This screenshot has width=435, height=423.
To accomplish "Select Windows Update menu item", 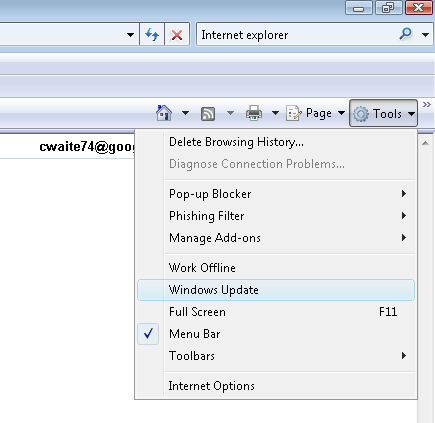I will point(276,290).
